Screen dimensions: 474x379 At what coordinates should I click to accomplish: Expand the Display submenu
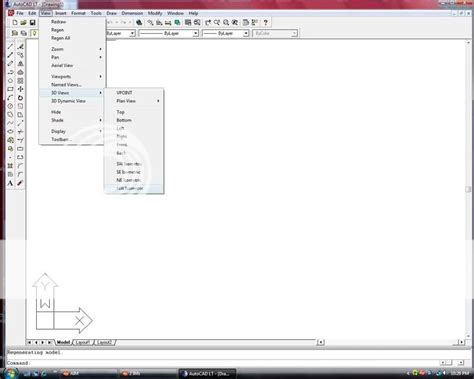pyautogui.click(x=72, y=131)
